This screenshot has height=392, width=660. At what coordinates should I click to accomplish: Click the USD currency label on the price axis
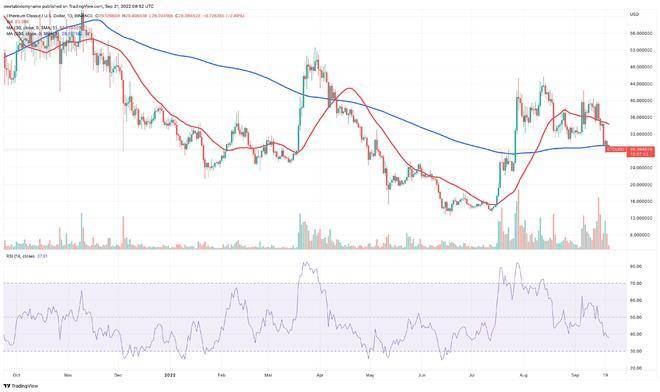pyautogui.click(x=634, y=14)
